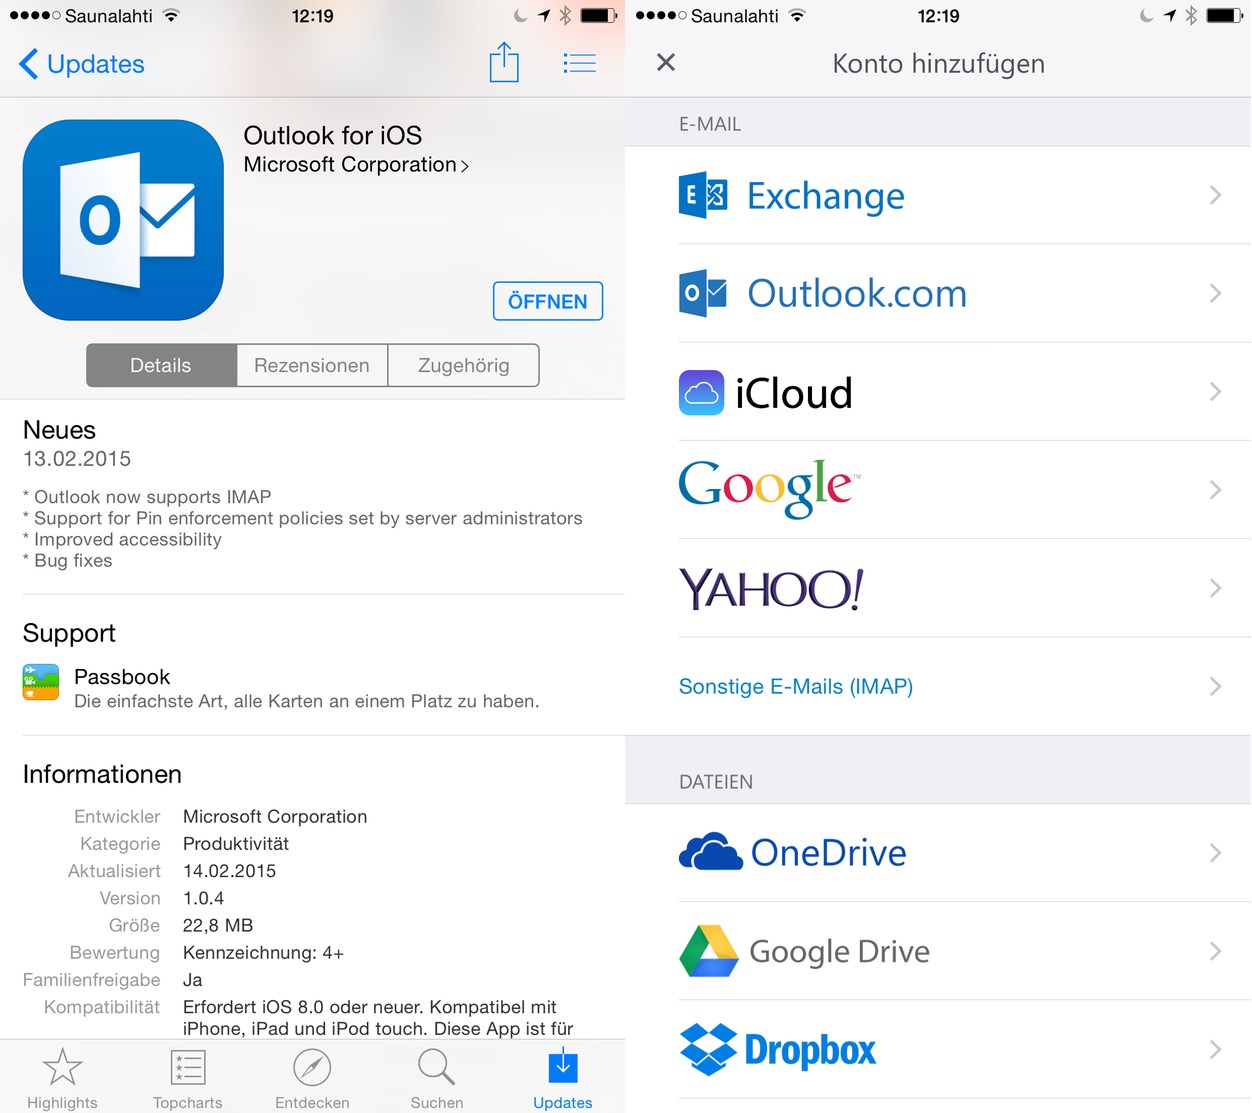Choose the Outlook.com account label
The width and height of the screenshot is (1252, 1113).
click(x=858, y=294)
